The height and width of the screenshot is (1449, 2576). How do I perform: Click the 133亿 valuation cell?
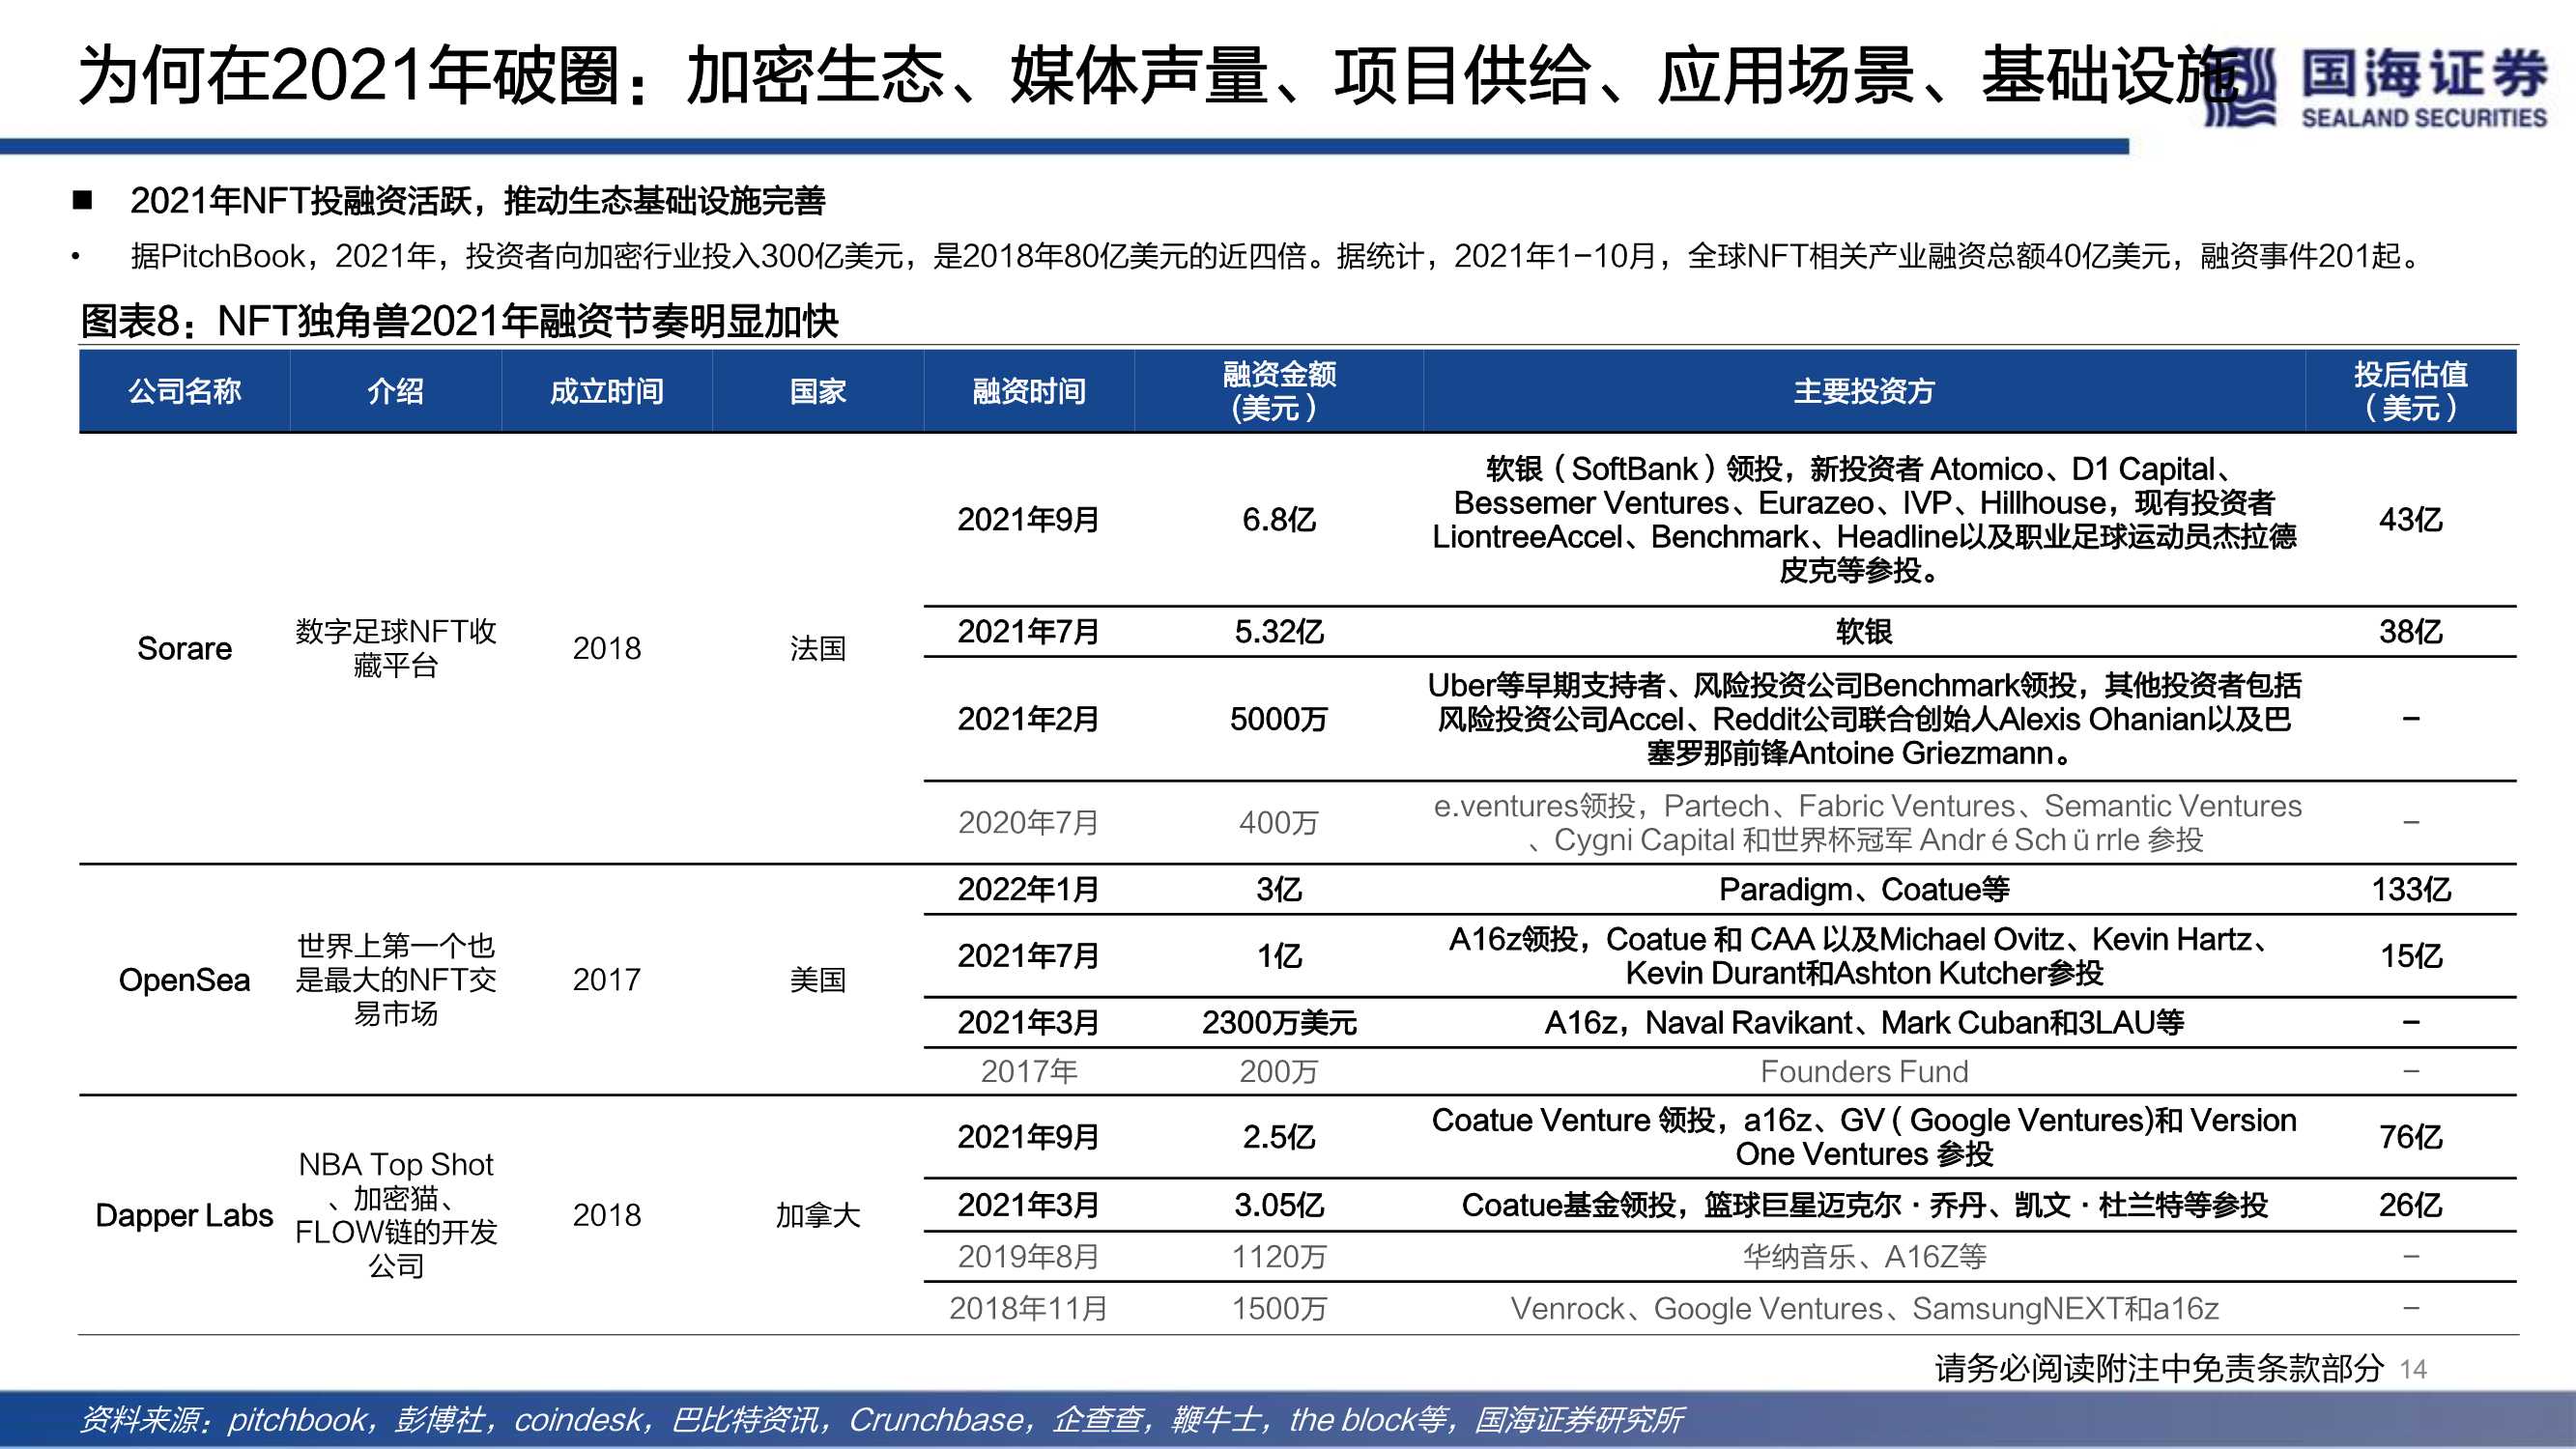(x=2411, y=890)
